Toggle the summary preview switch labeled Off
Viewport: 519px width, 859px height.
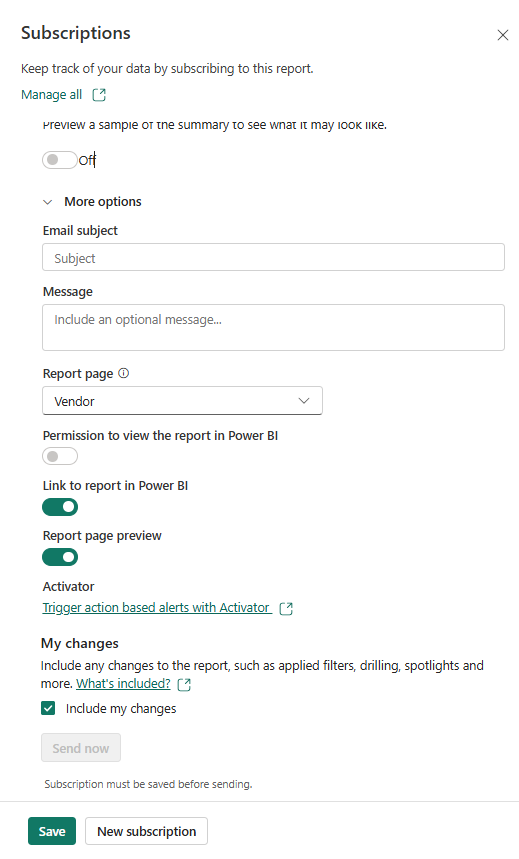(60, 160)
